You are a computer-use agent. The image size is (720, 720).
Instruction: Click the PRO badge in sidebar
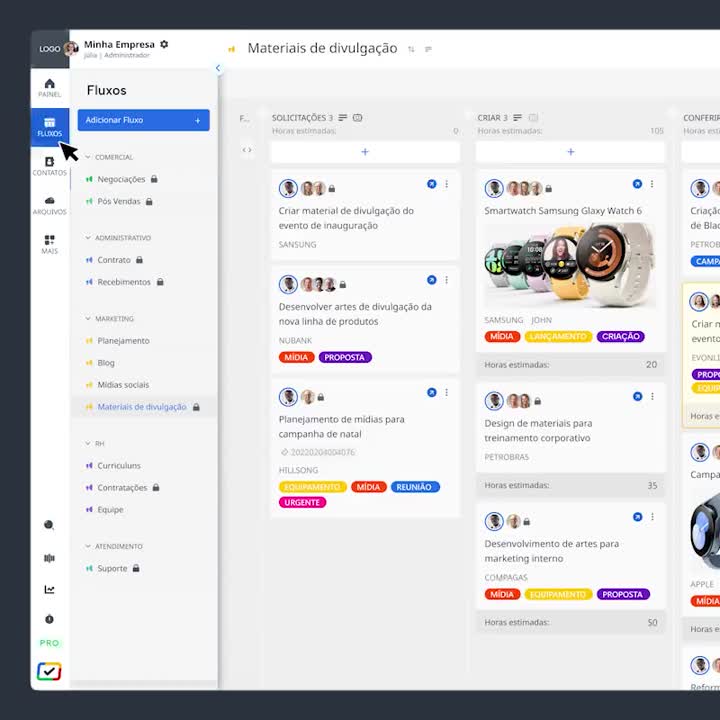(x=49, y=643)
